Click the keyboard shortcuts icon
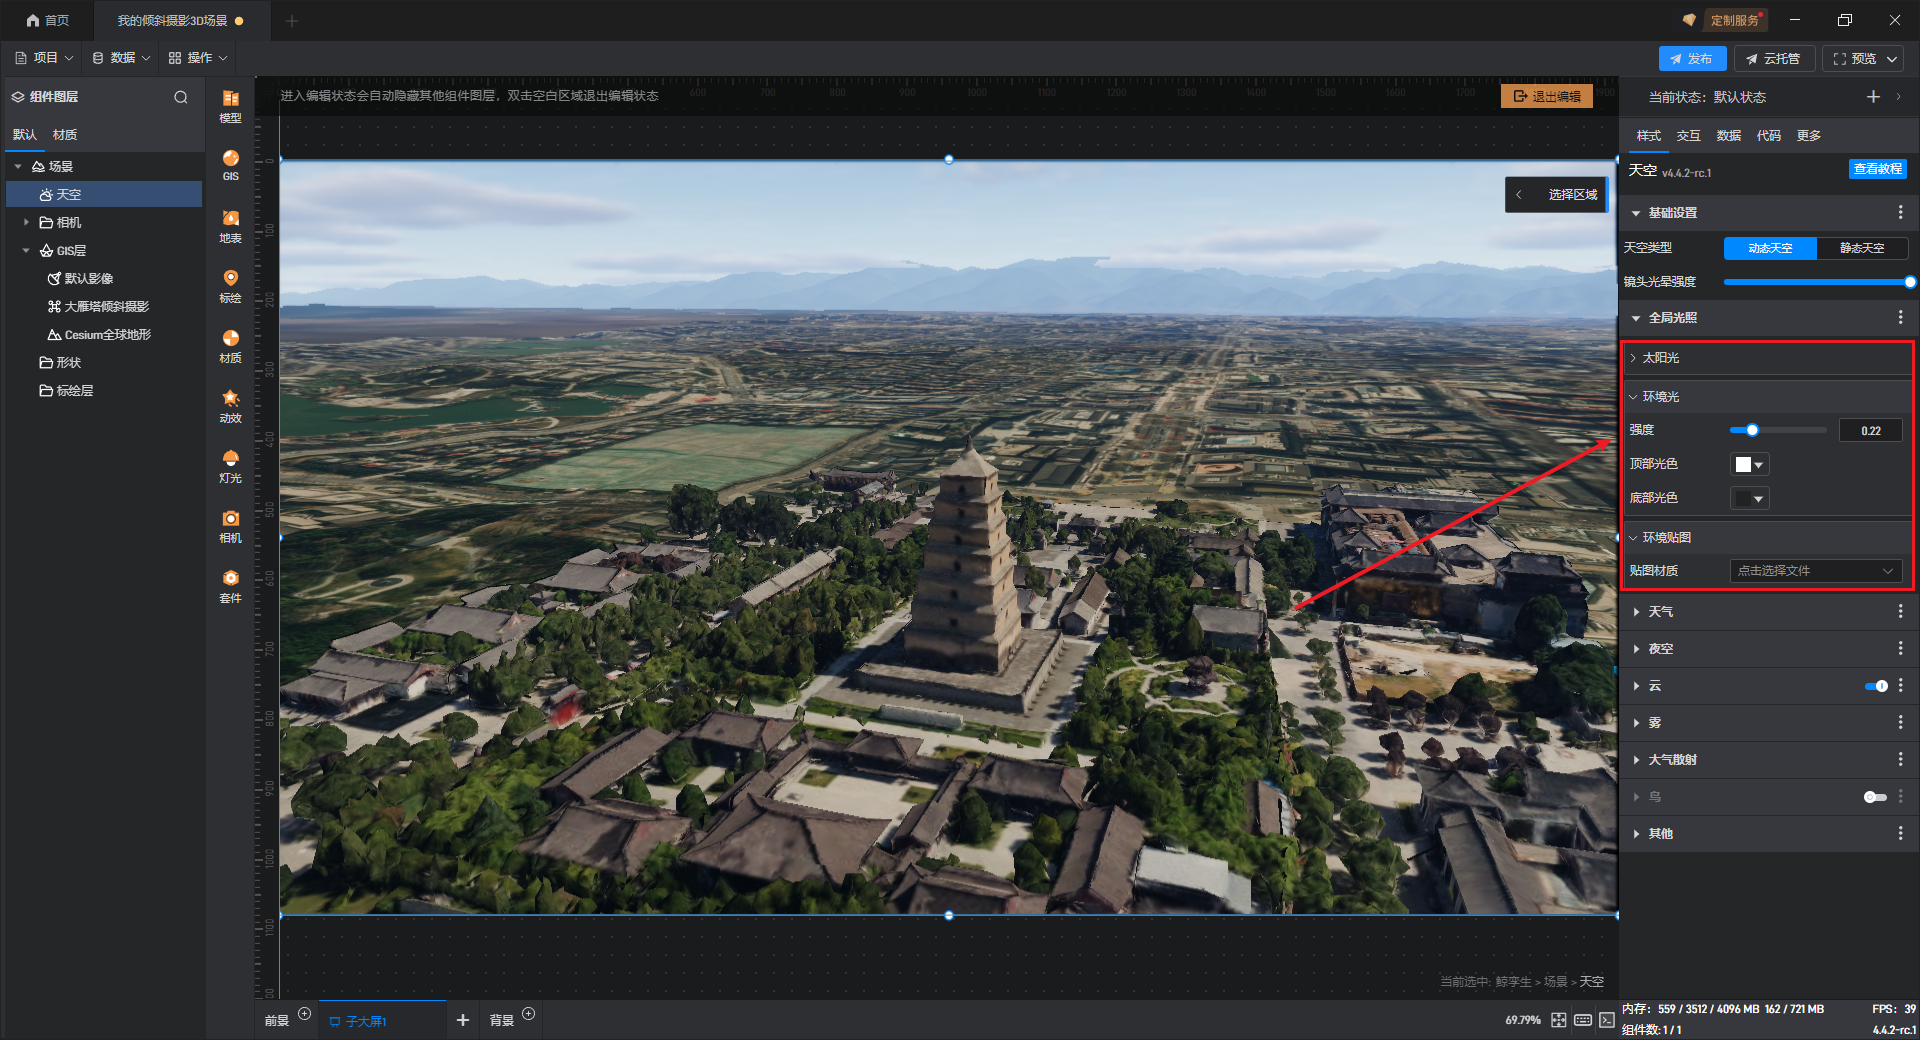Screen dimensions: 1920x1040 (1582, 1020)
